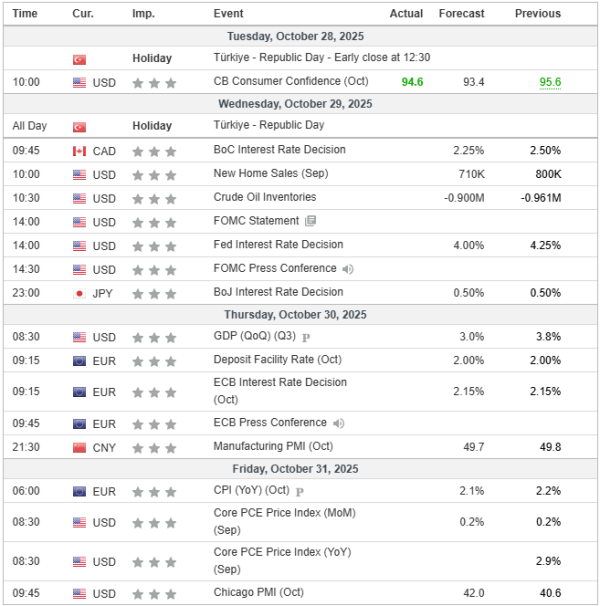This screenshot has width=600, height=606.
Task: Click the EU flag in the Deposit Facility Rate row
Action: 79,361
